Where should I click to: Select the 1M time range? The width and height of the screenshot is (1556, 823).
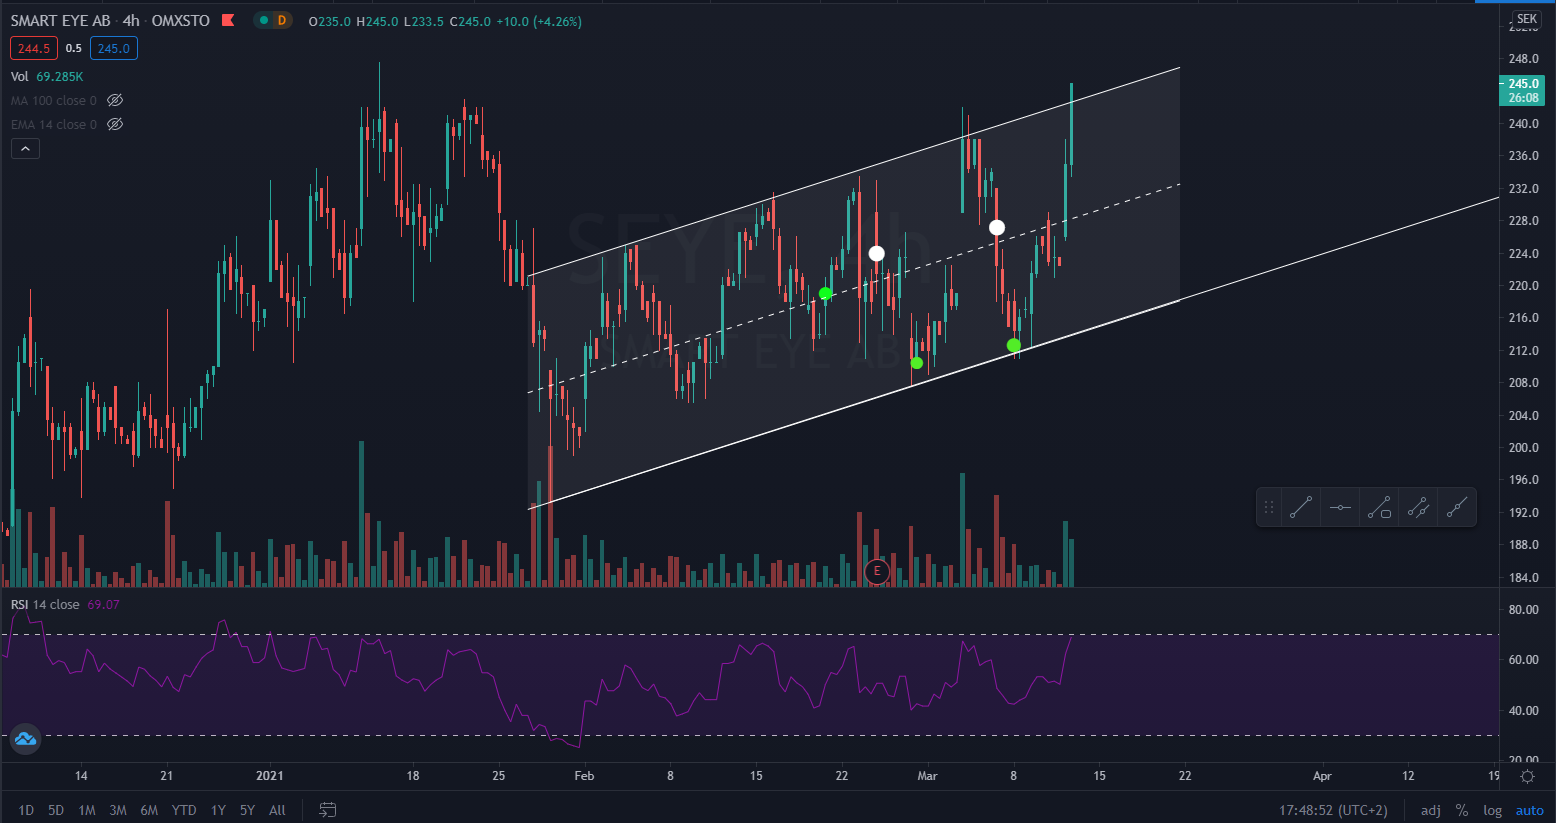point(87,810)
